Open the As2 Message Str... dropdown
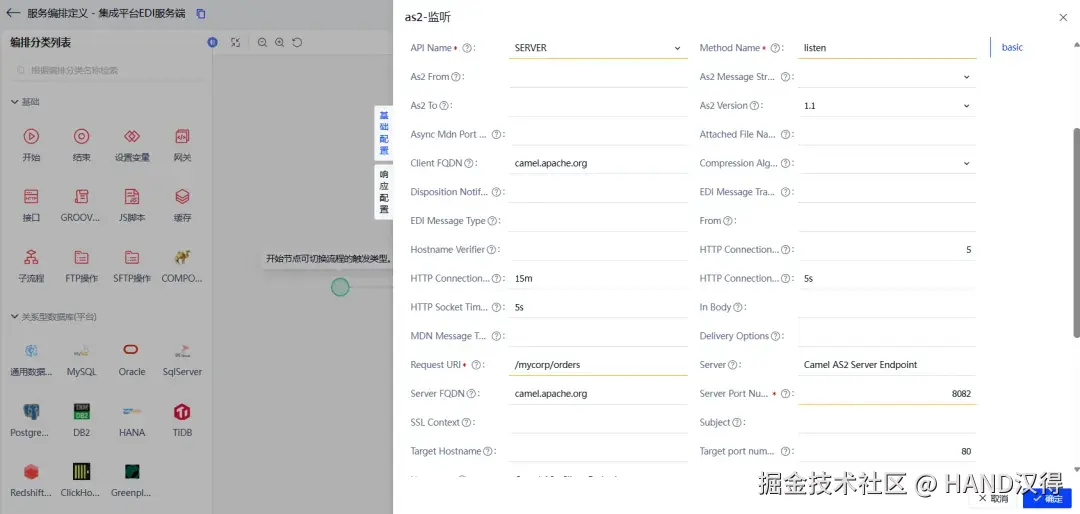The height and width of the screenshot is (514, 1080). tap(887, 77)
